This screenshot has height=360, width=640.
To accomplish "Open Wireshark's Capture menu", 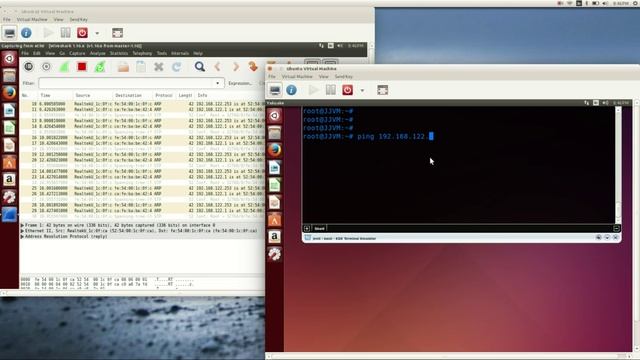I will [x=77, y=53].
